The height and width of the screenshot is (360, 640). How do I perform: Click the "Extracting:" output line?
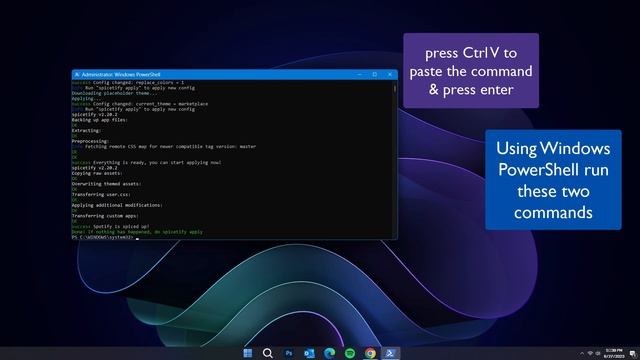(x=86, y=131)
